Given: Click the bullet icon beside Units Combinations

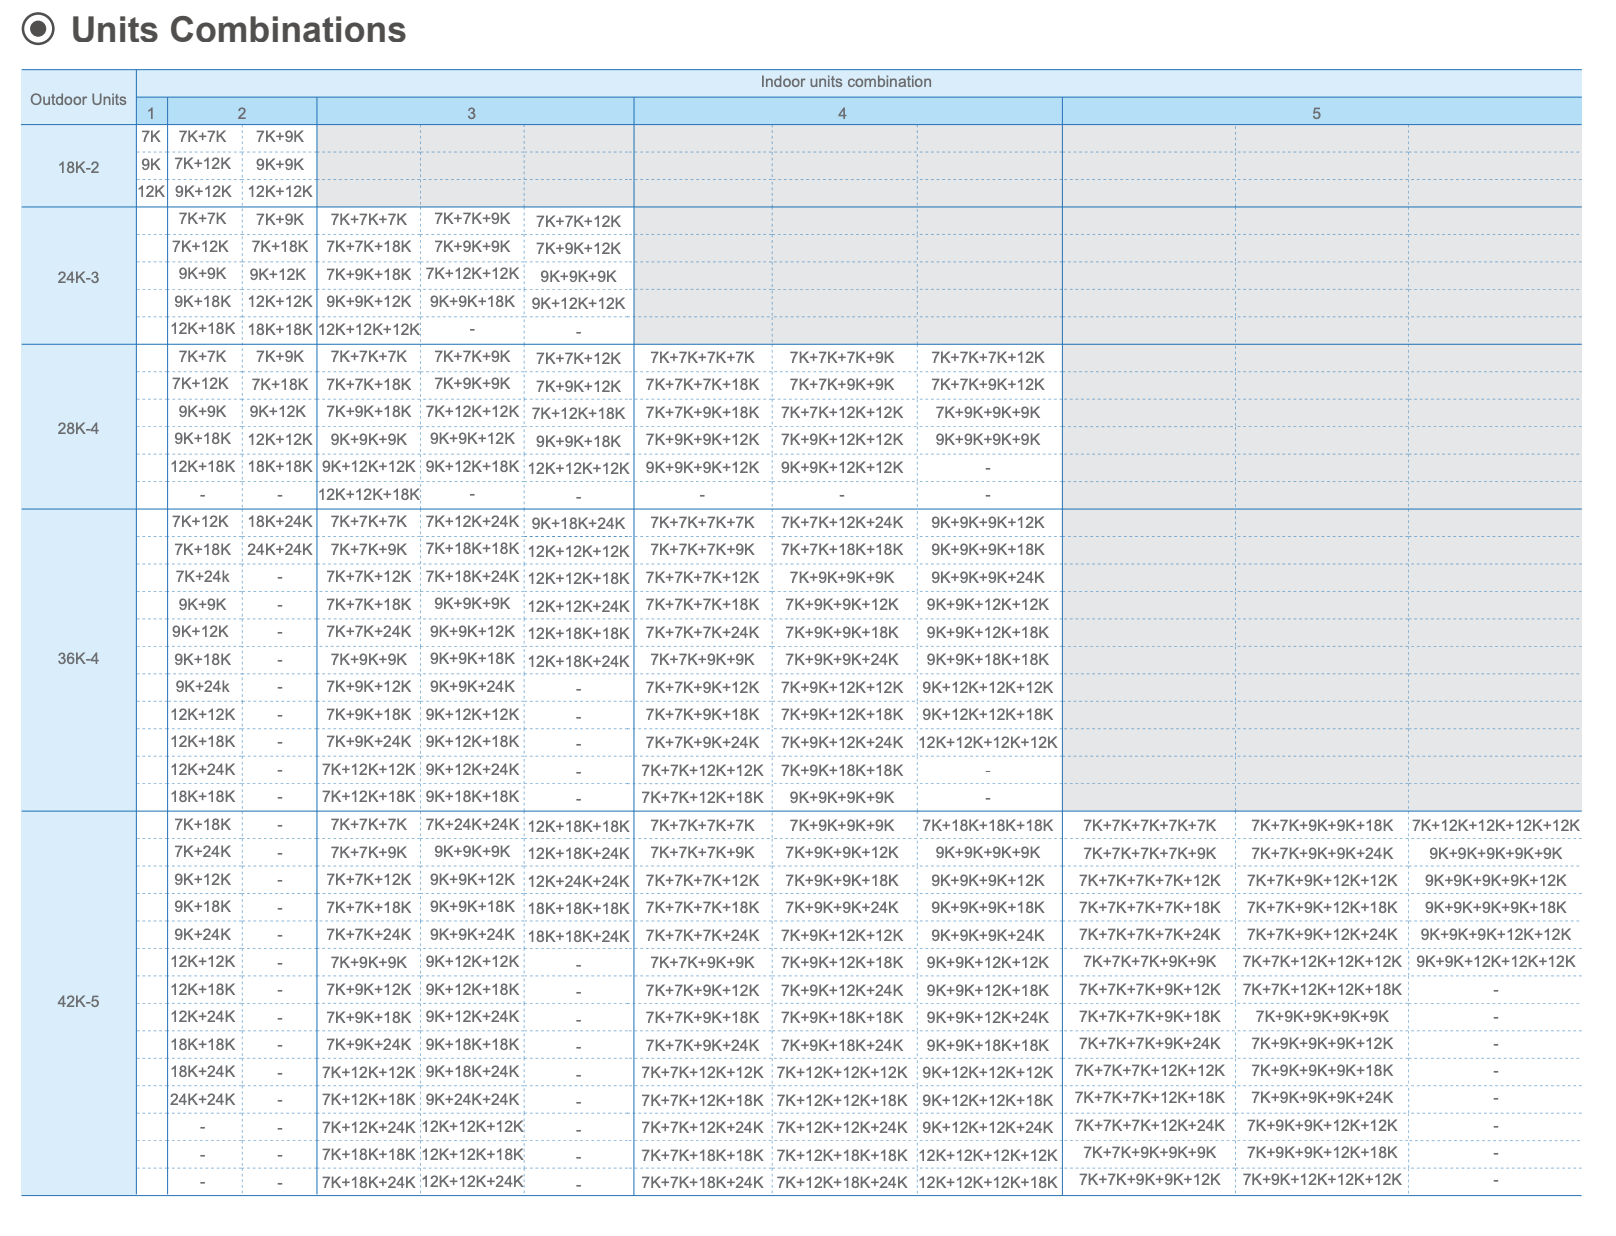Looking at the screenshot, I should click(38, 30).
